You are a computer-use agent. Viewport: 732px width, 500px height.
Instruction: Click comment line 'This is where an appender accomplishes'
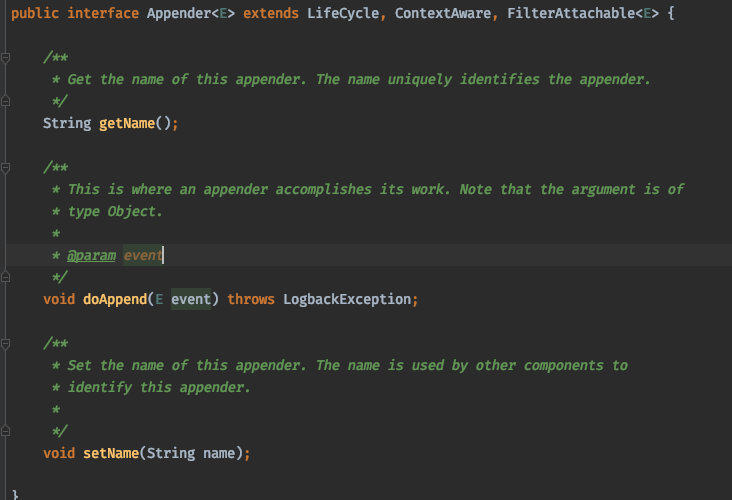(375, 190)
